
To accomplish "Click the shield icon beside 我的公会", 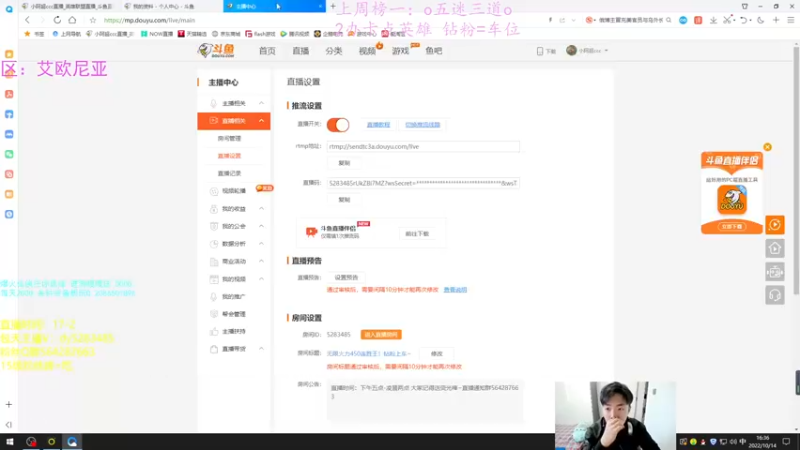I will coord(214,226).
